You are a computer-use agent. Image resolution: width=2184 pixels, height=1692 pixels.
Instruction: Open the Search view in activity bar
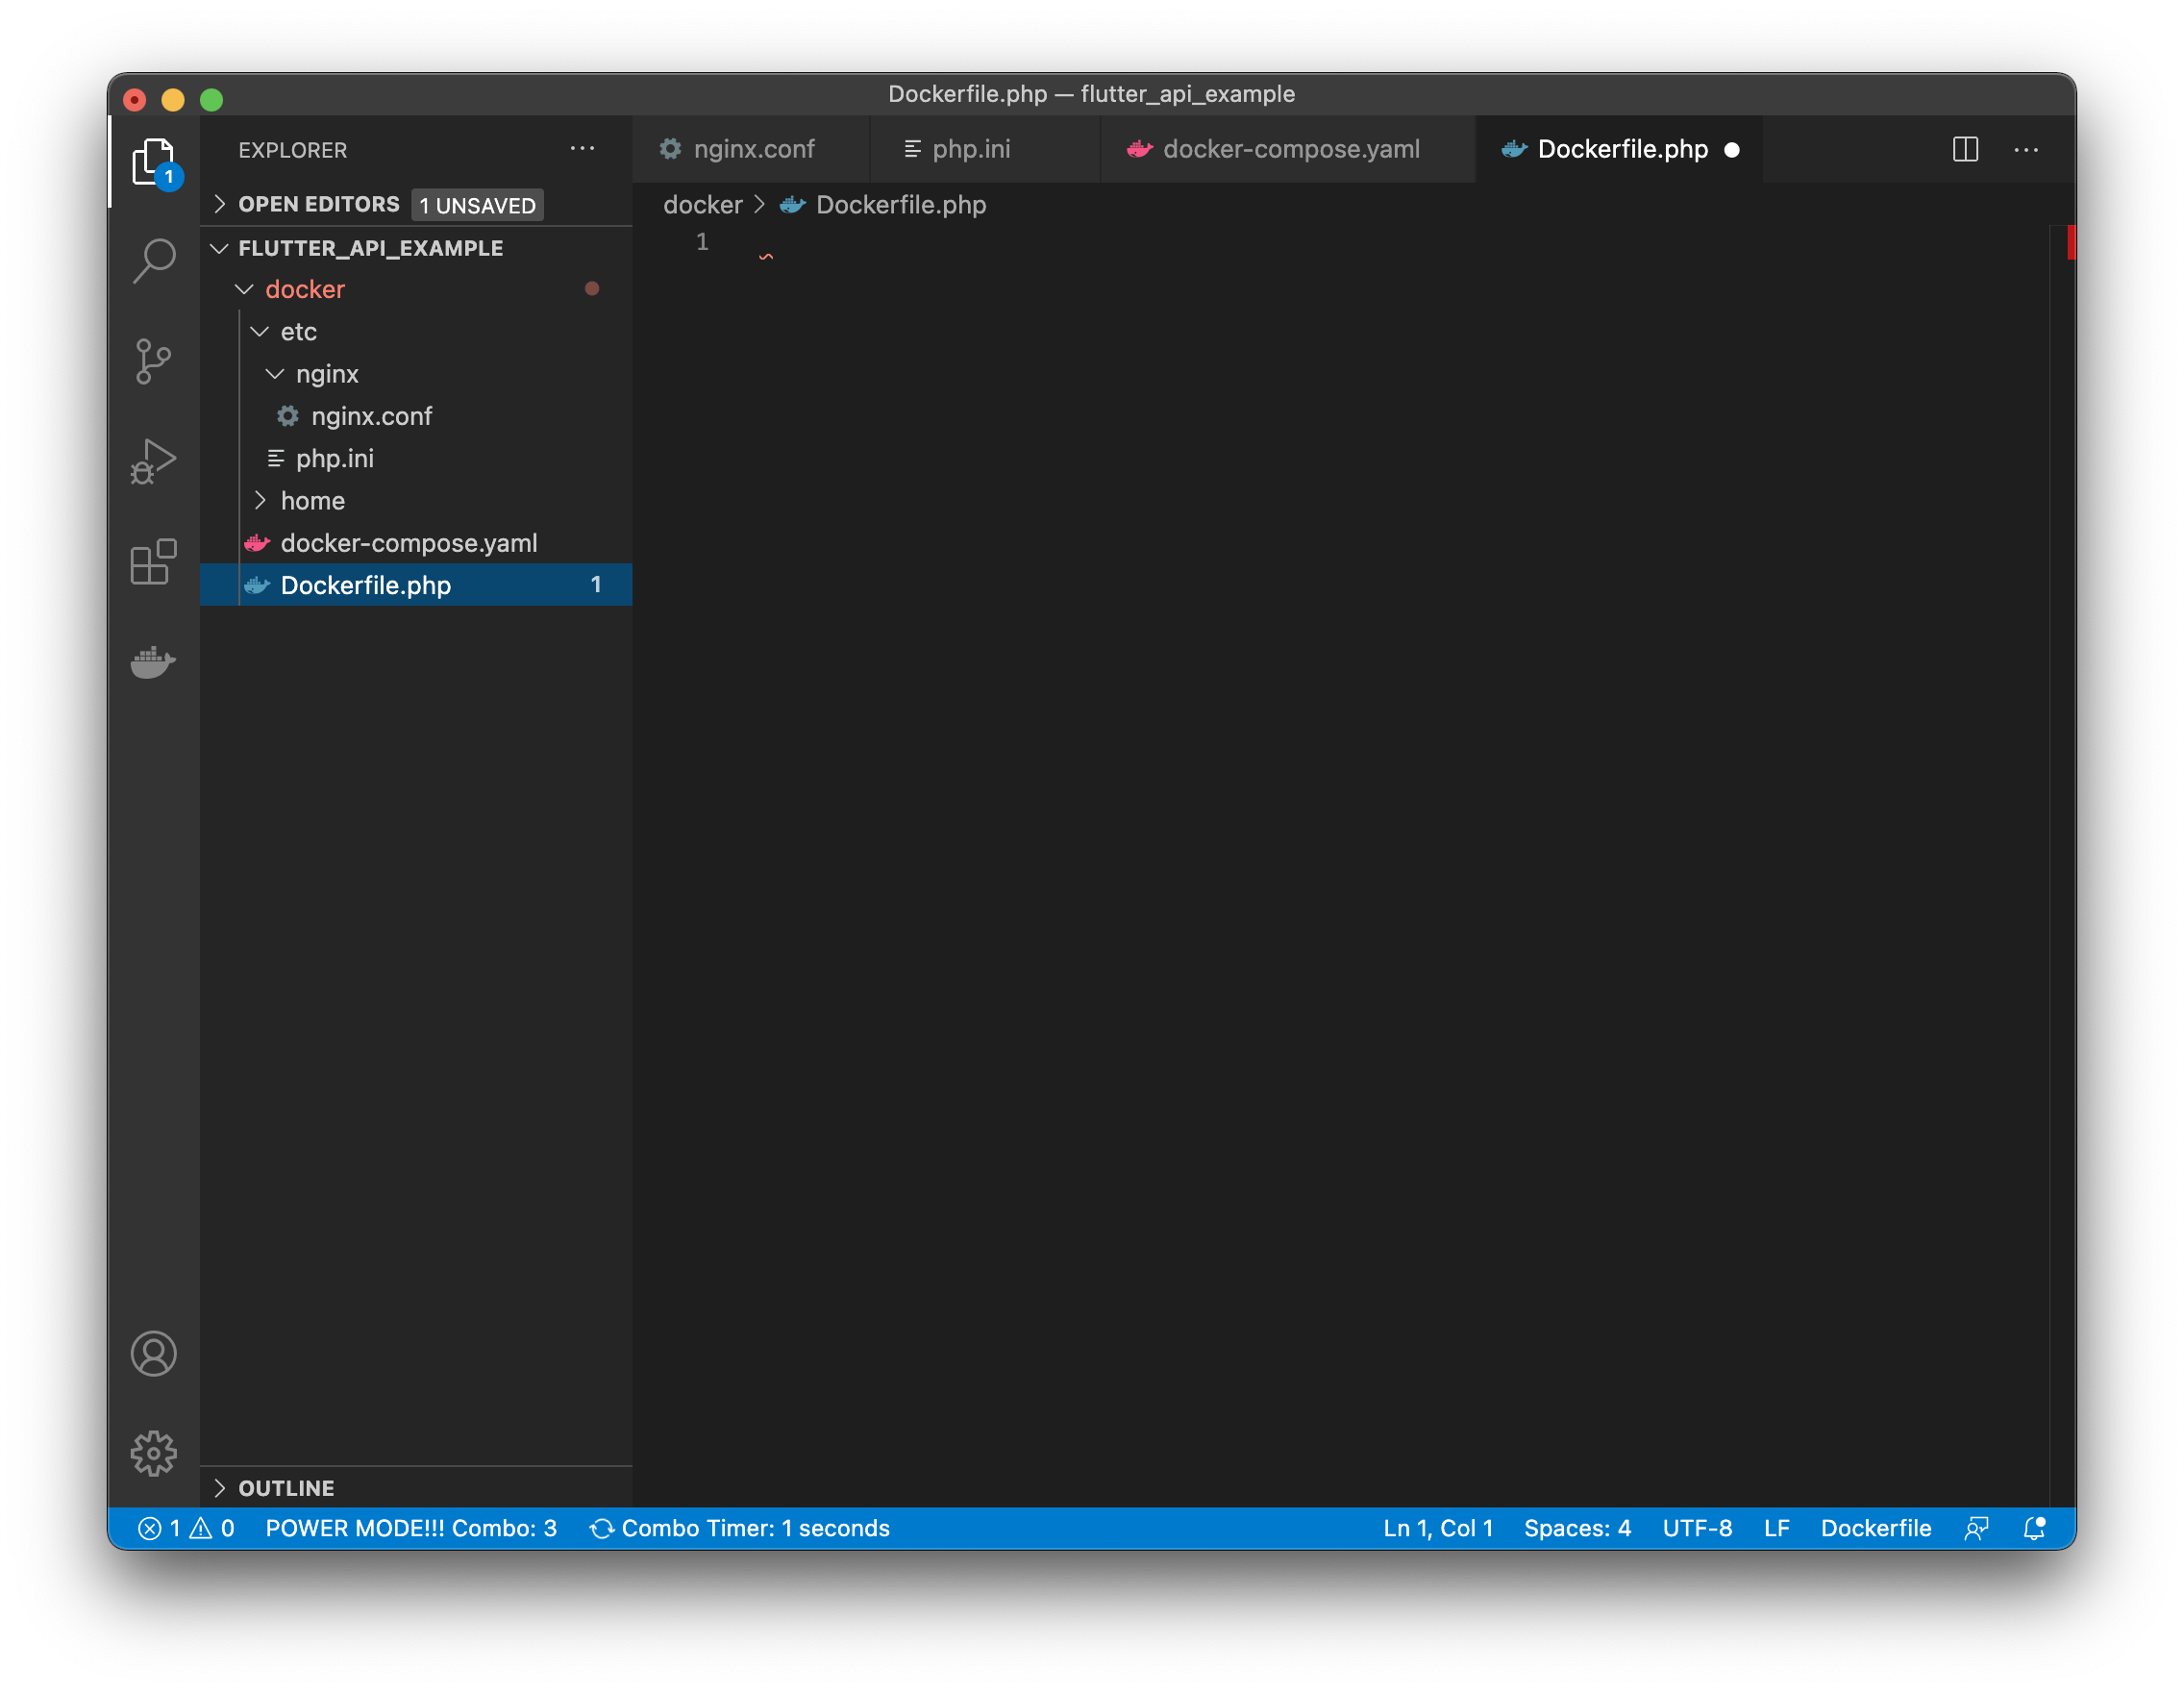[153, 260]
